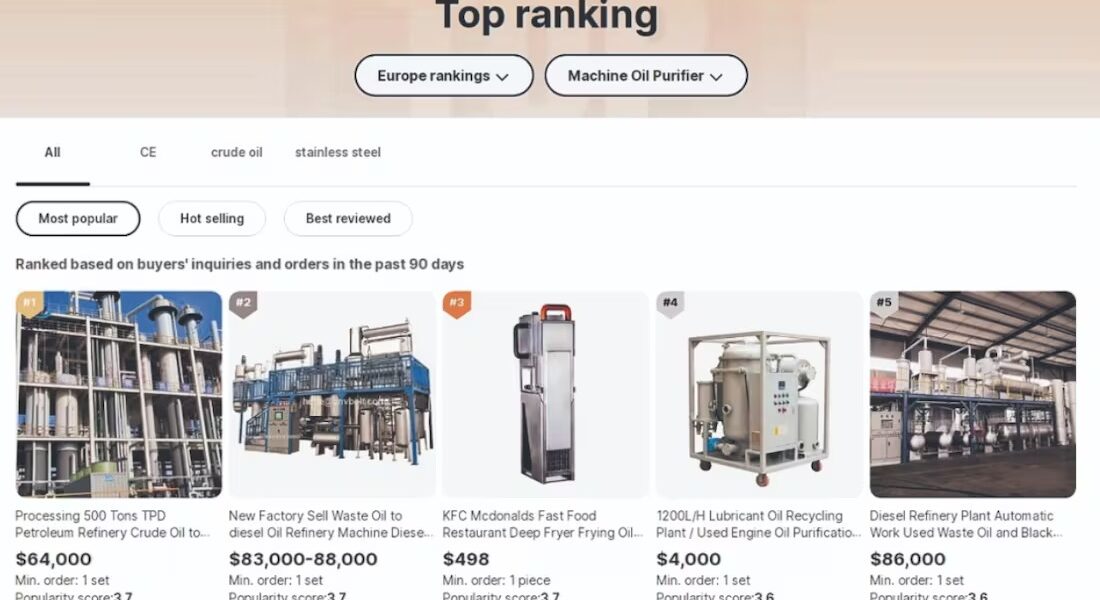The image size is (1100, 600).
Task: Open the stainless steel tab
Action: [x=337, y=152]
